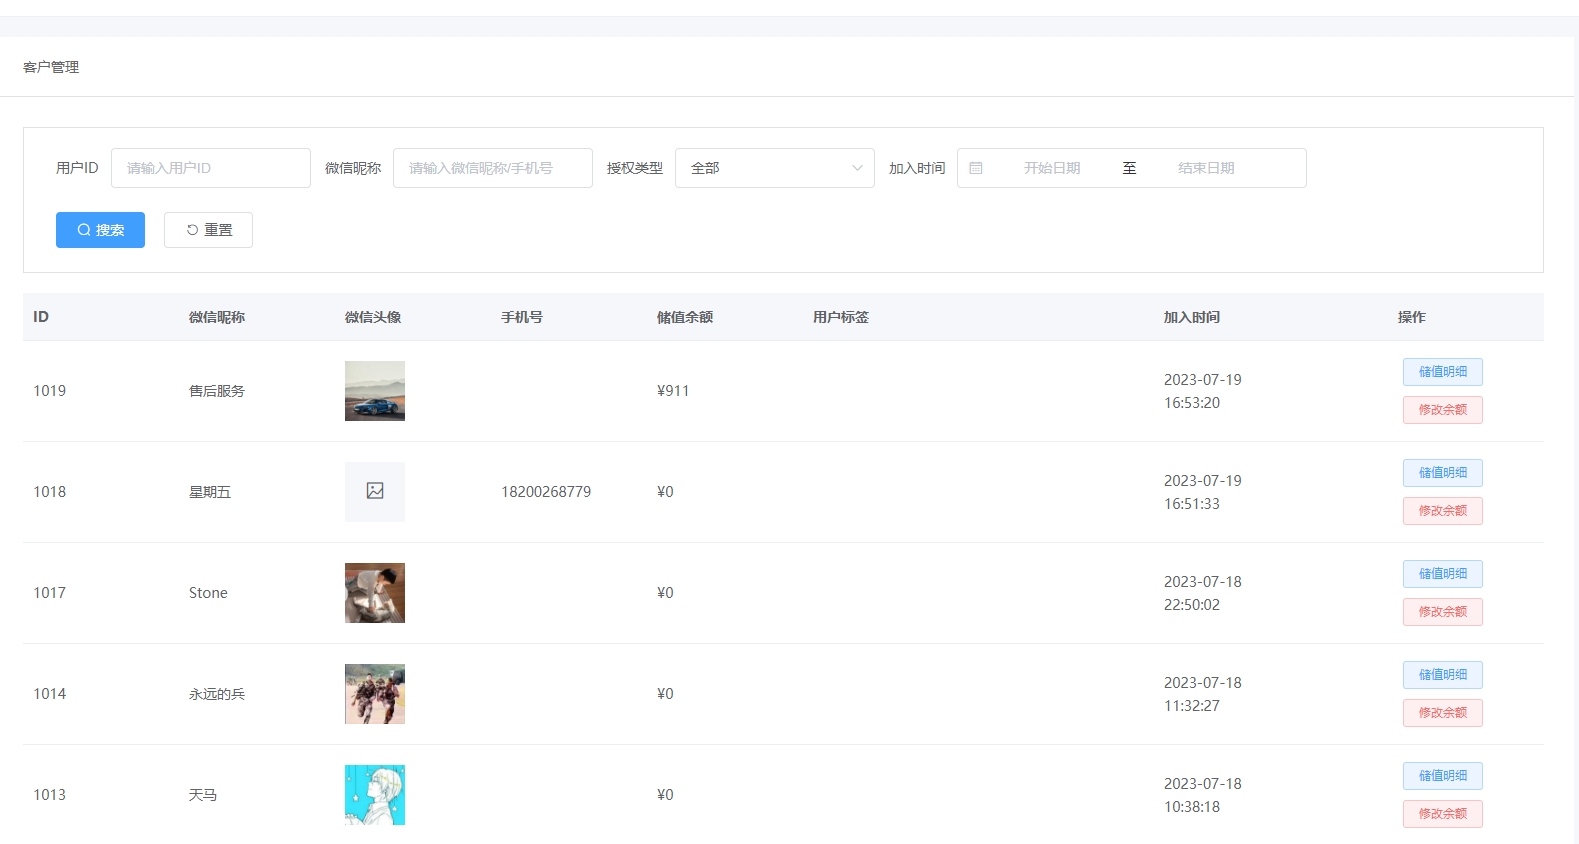Click the 微信昵称 column header

(x=217, y=317)
